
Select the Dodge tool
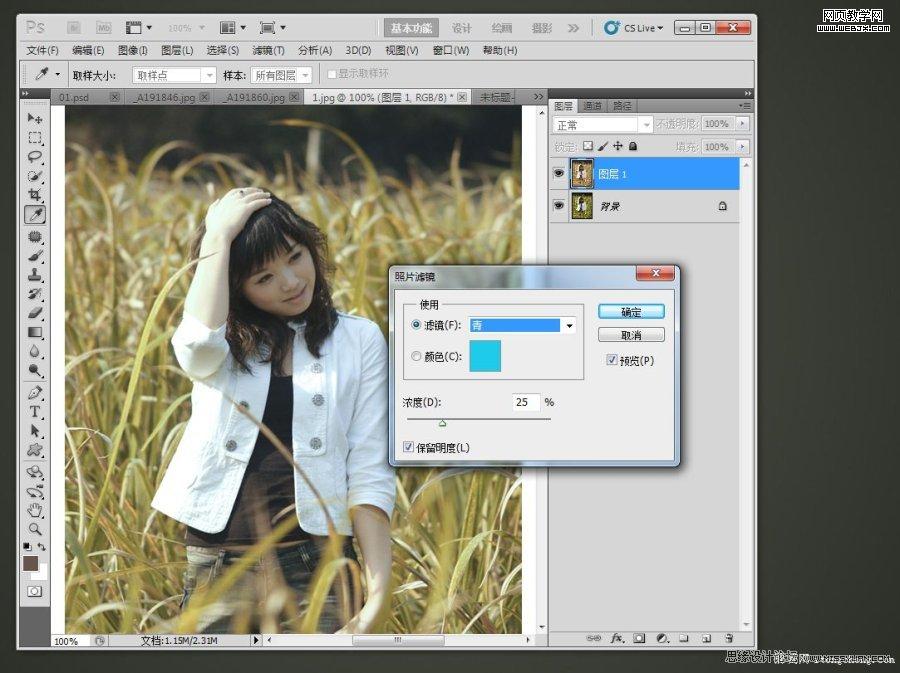point(35,370)
